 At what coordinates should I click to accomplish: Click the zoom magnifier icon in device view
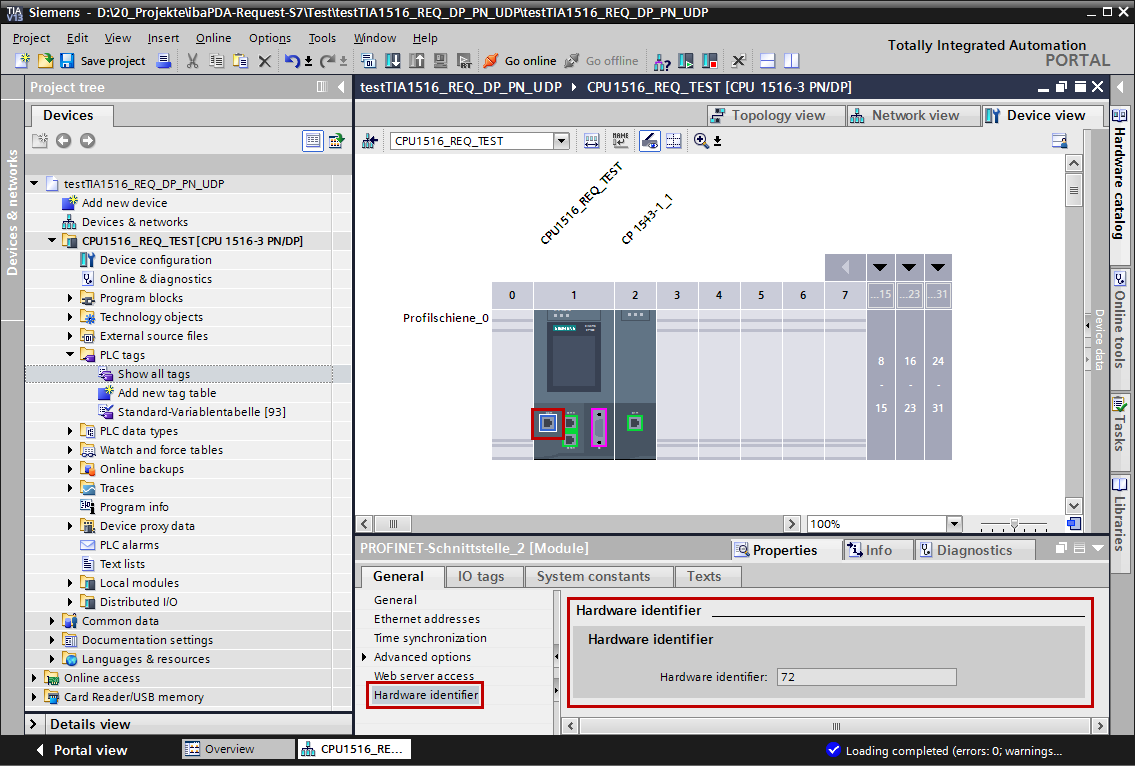(x=701, y=141)
